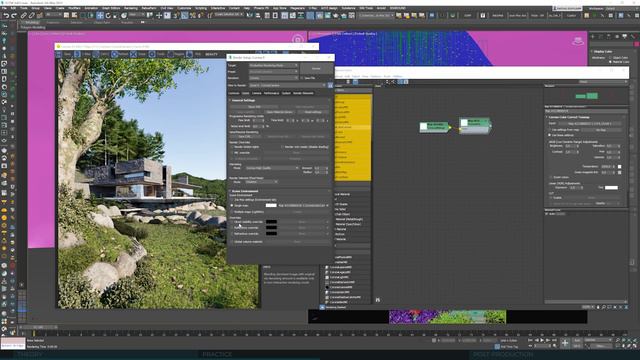Enable the Reflections override checkbox
This screenshot has height=360, width=640.
(x=232, y=228)
